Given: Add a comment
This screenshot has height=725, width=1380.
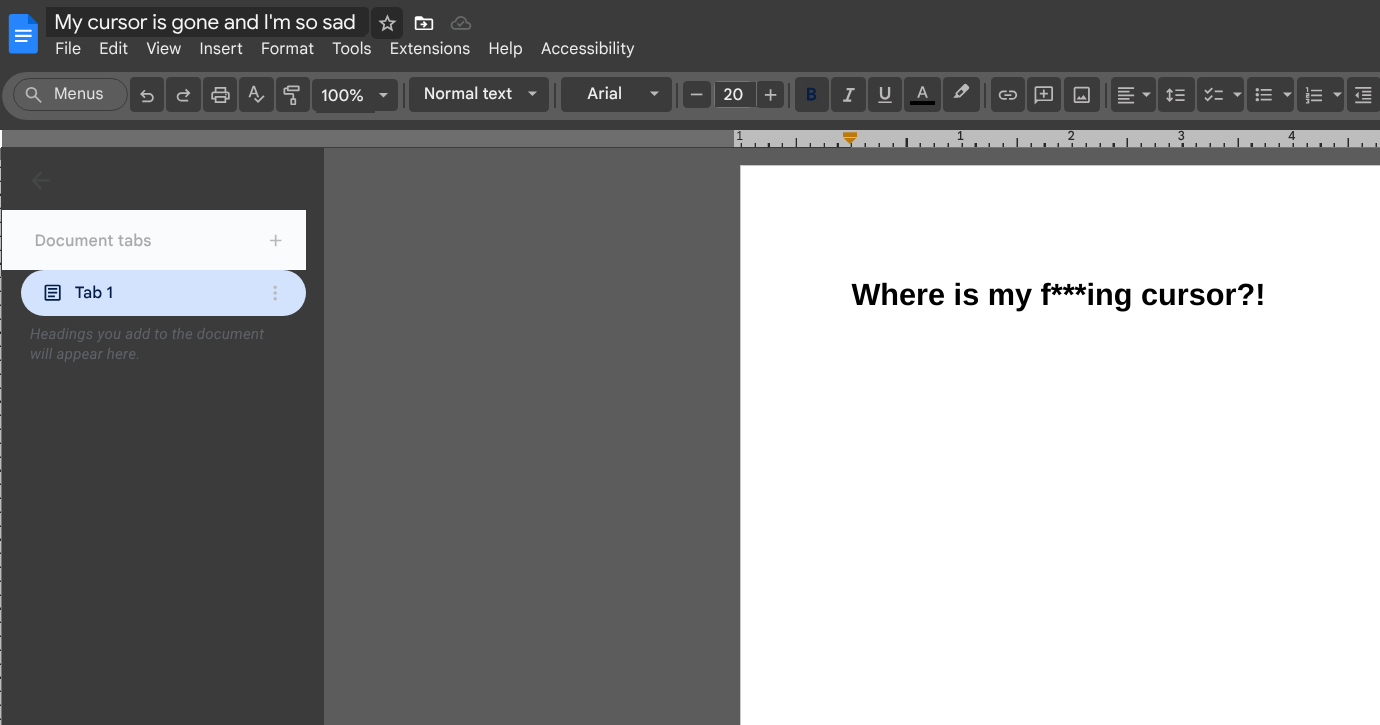Looking at the screenshot, I should pyautogui.click(x=1044, y=94).
